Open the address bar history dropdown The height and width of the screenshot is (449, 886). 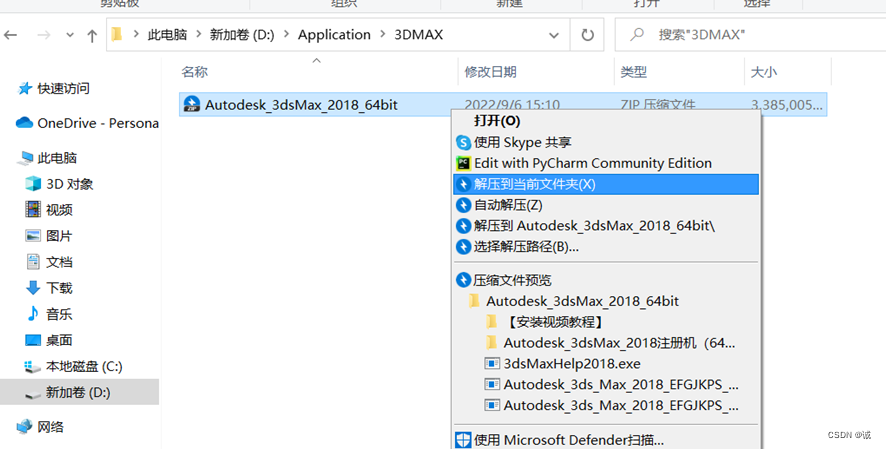pos(554,35)
